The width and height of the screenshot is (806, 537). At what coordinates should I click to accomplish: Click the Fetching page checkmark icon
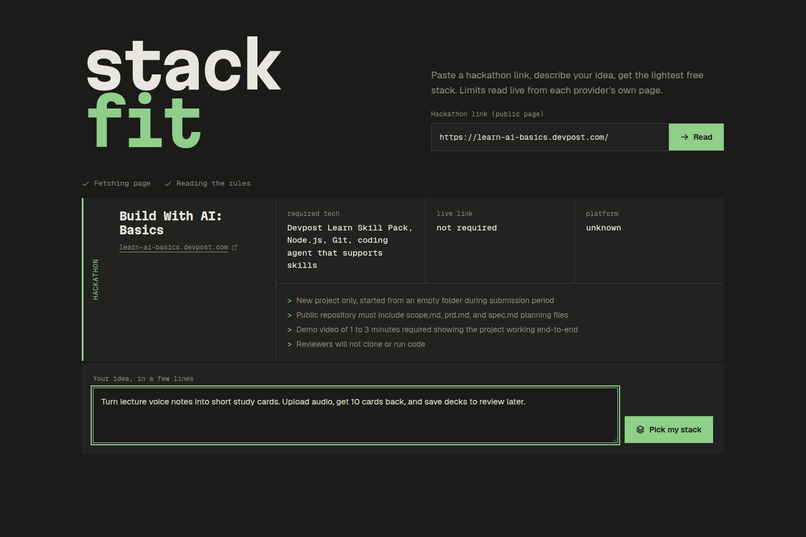(86, 183)
